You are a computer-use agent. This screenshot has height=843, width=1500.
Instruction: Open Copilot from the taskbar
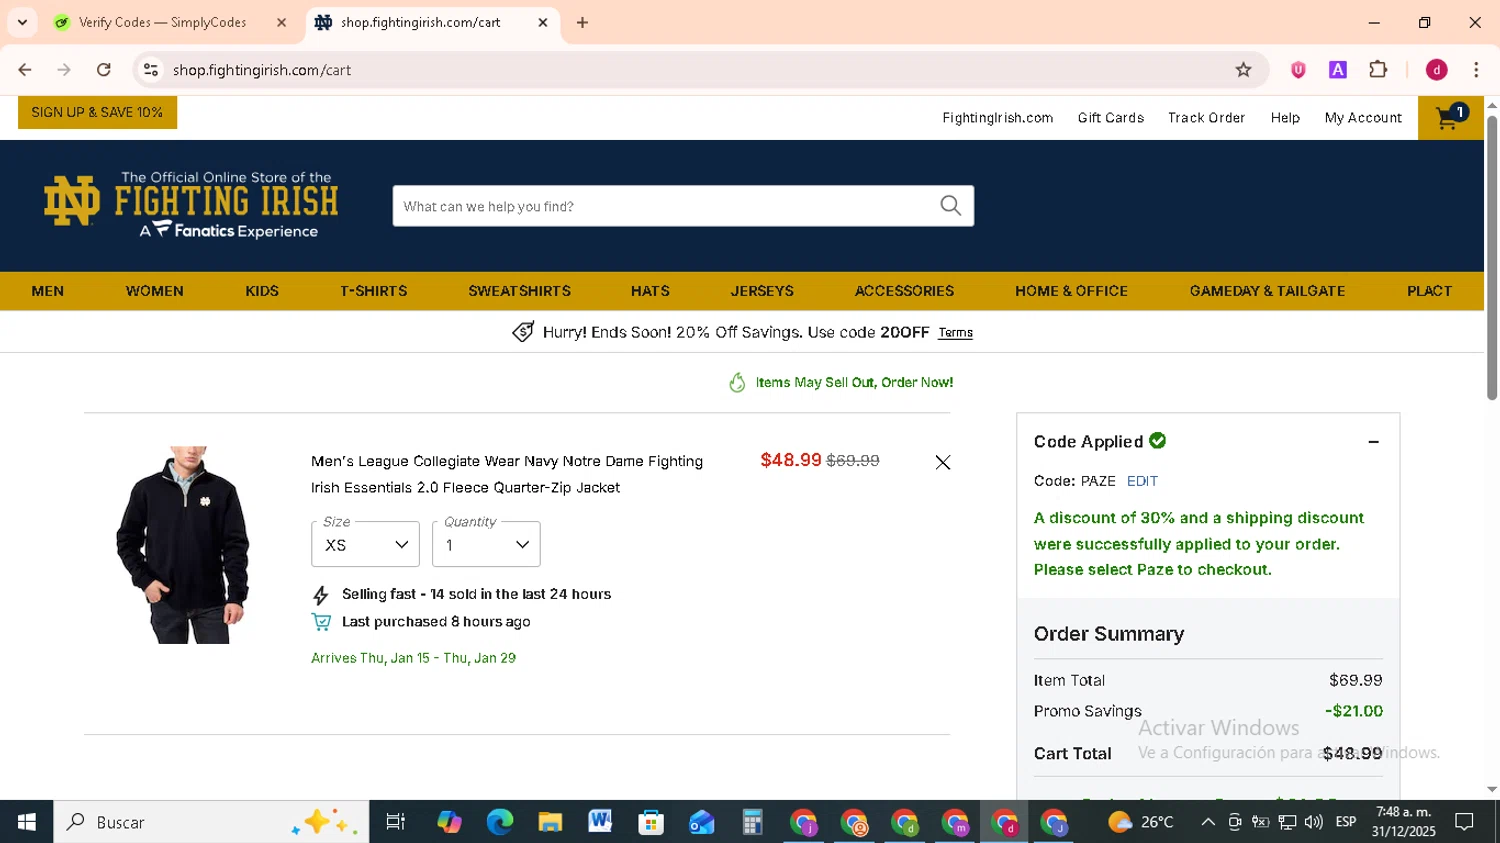449,822
